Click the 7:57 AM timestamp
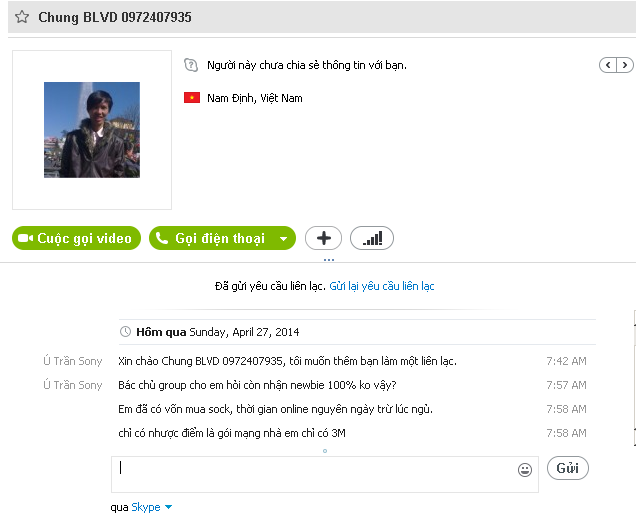The height and width of the screenshot is (513, 636). pyautogui.click(x=566, y=385)
